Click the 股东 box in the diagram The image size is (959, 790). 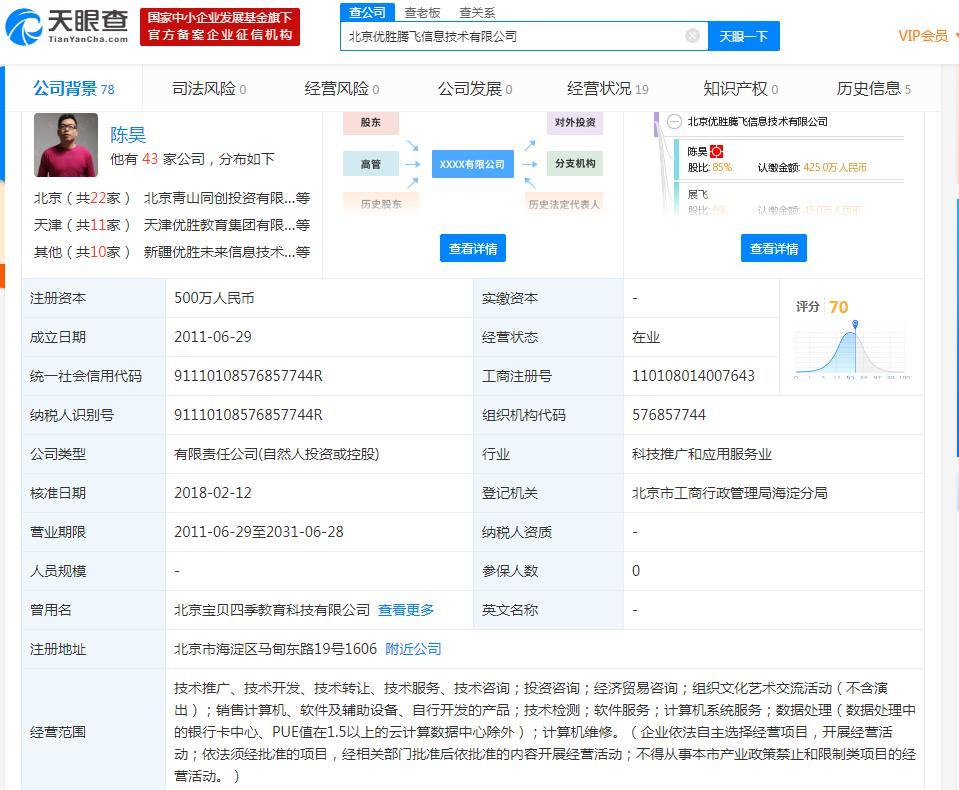(x=371, y=122)
